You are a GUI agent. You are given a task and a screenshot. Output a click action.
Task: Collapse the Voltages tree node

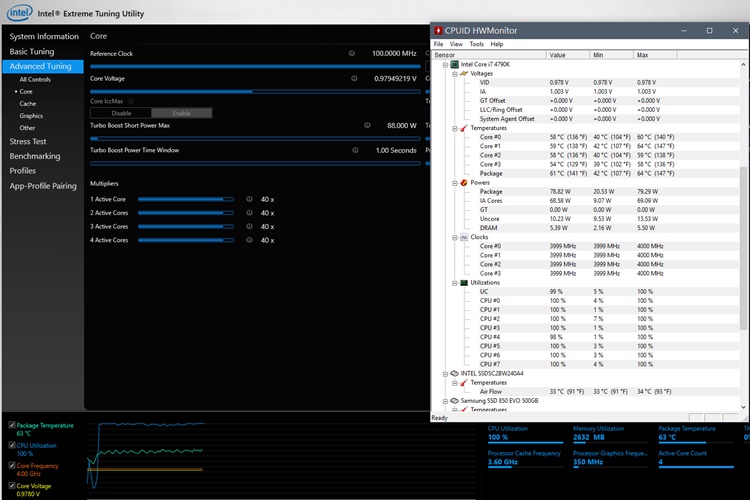click(455, 74)
